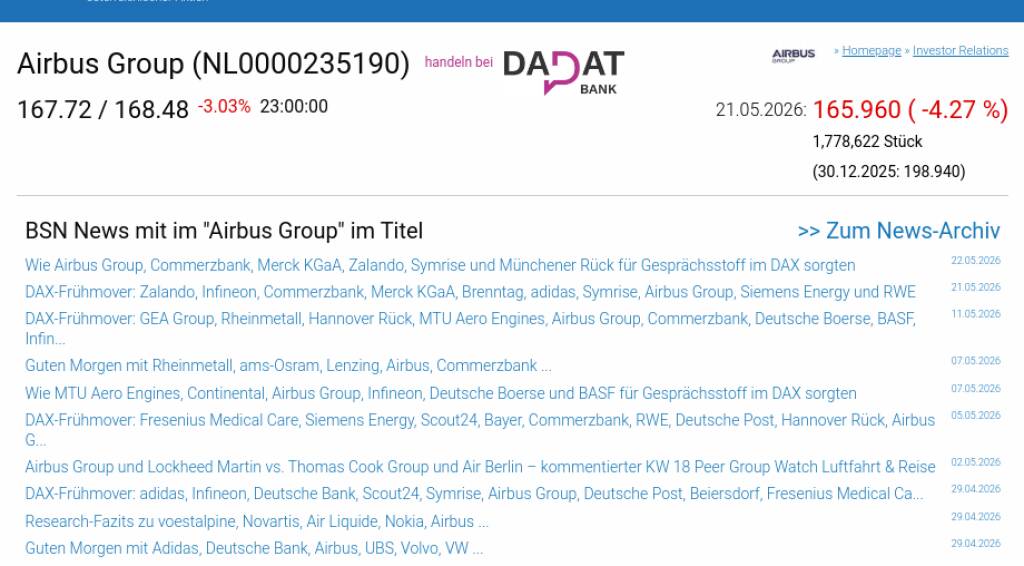Open DAX-Frühmover article starting with GEA Group
This screenshot has width=1024, height=566.
pos(470,328)
